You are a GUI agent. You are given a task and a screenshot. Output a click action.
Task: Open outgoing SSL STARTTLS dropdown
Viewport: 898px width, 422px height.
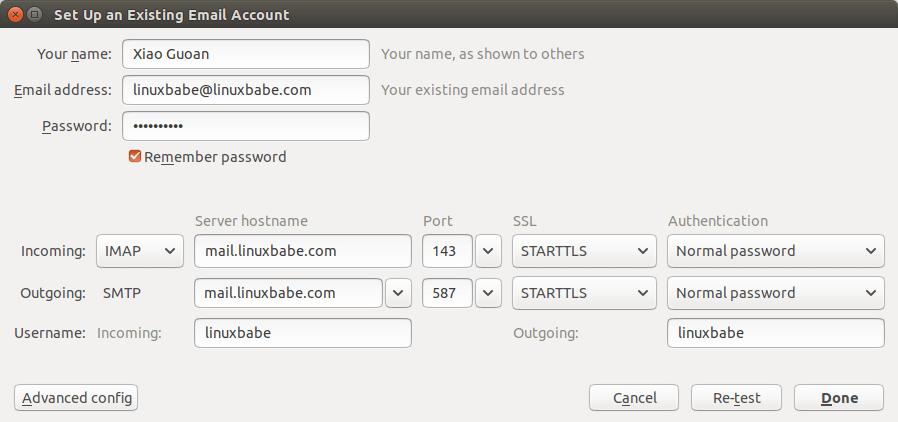coord(583,293)
